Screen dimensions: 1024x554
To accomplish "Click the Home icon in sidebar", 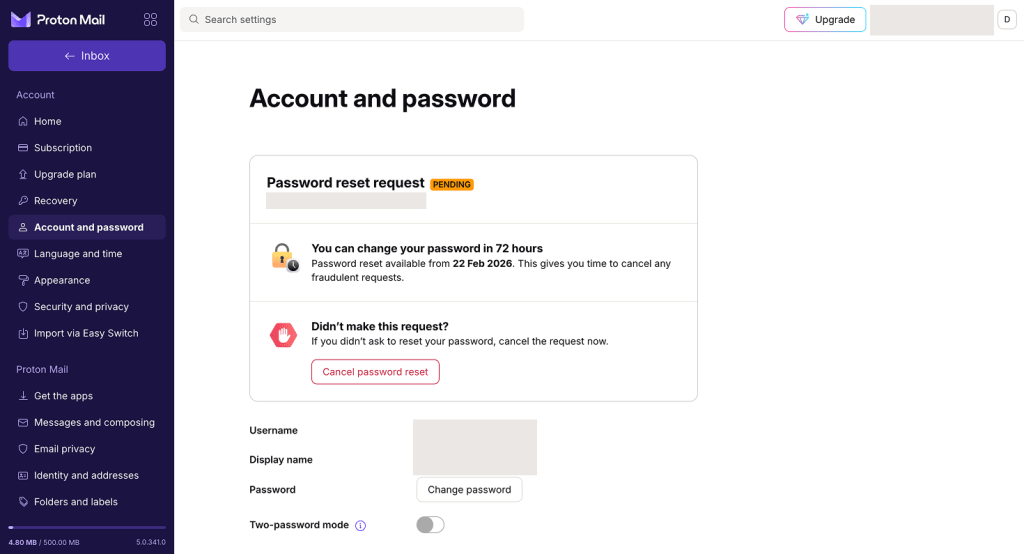I will pyautogui.click(x=23, y=121).
